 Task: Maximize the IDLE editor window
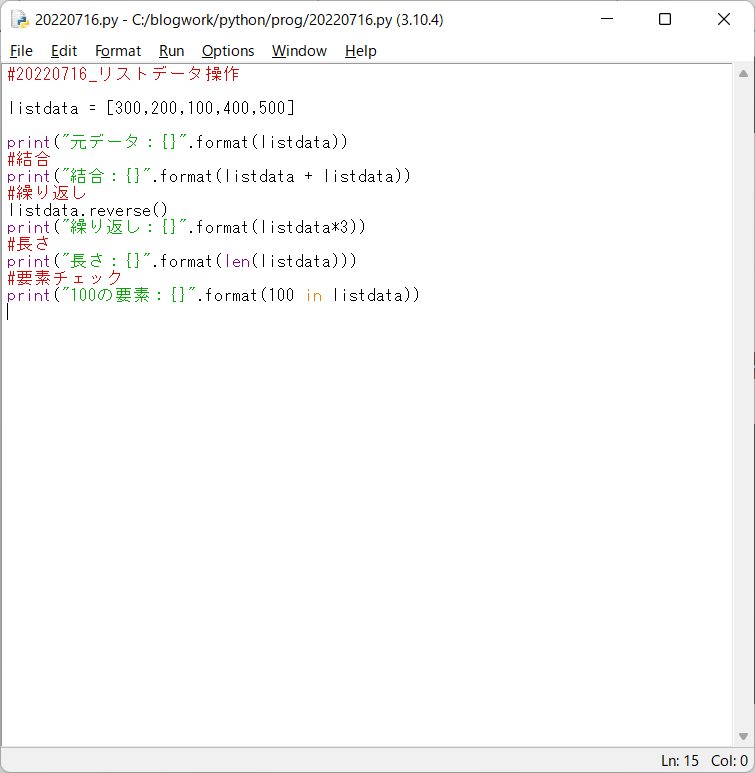coord(665,19)
